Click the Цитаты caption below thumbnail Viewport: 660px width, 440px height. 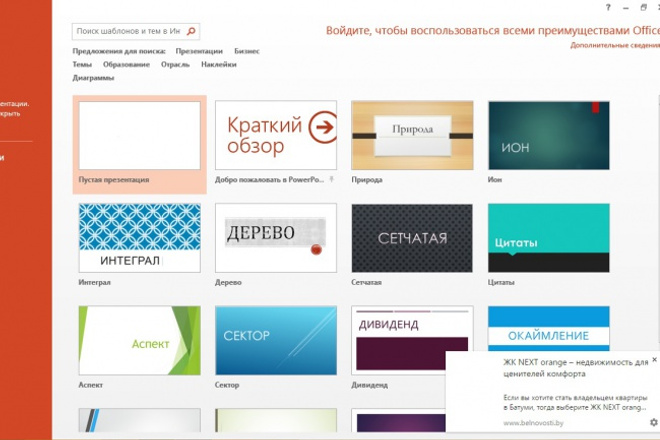tap(501, 283)
